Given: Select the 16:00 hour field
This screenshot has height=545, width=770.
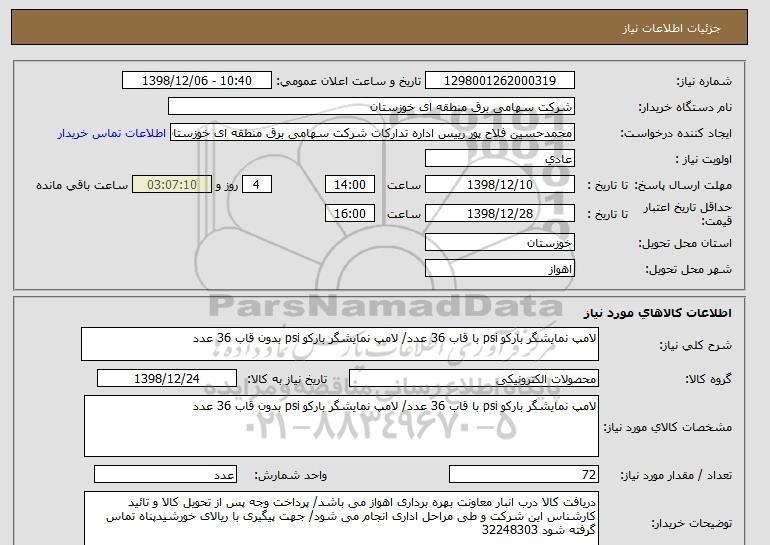Looking at the screenshot, I should [351, 213].
